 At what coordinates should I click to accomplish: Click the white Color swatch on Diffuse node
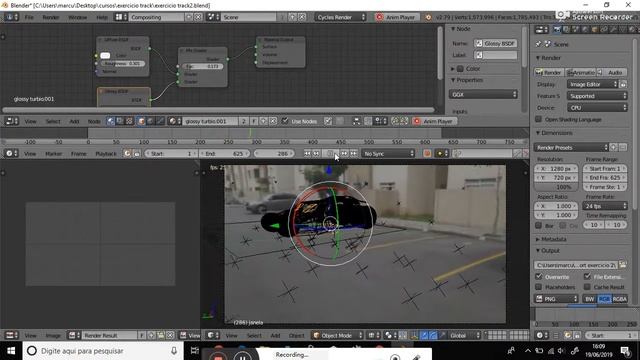click(105, 56)
